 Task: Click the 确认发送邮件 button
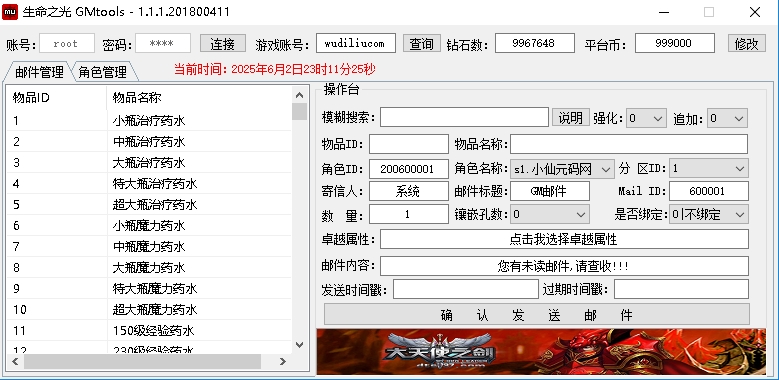(x=537, y=314)
